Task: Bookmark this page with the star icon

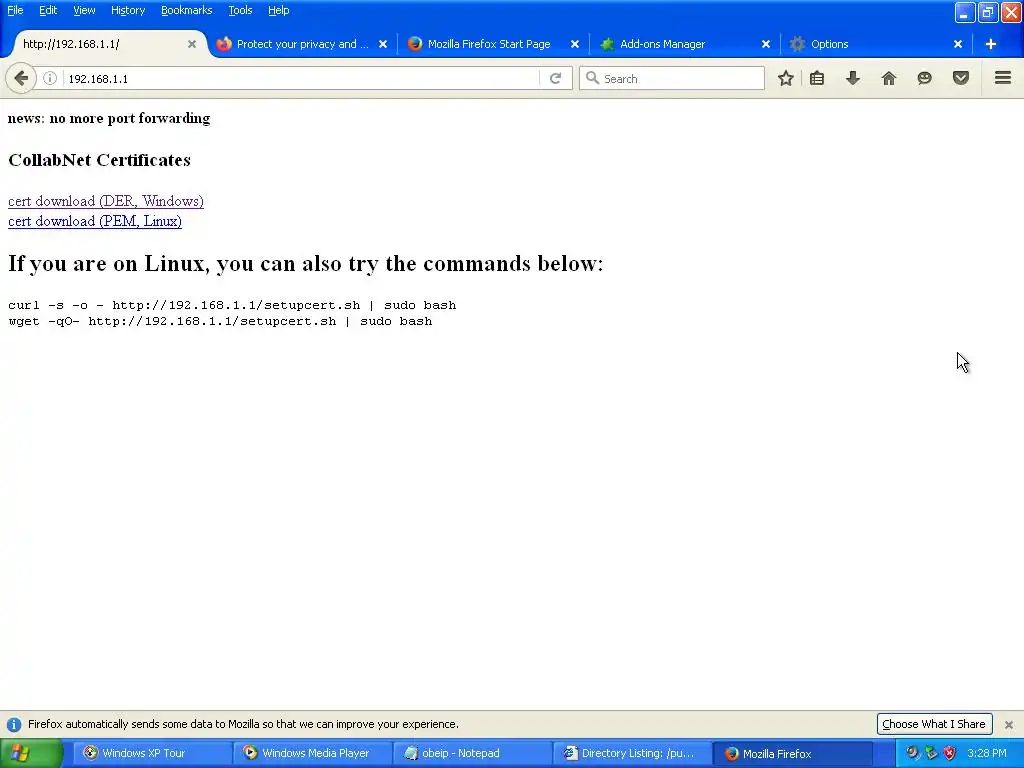Action: click(x=786, y=78)
